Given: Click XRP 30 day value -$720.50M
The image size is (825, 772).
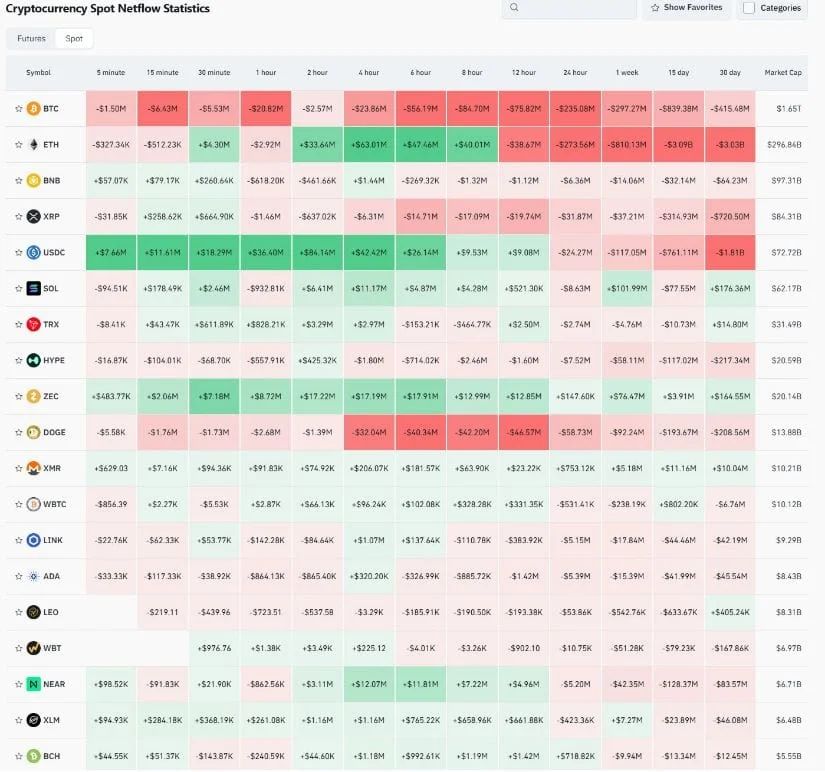Looking at the screenshot, I should (730, 216).
